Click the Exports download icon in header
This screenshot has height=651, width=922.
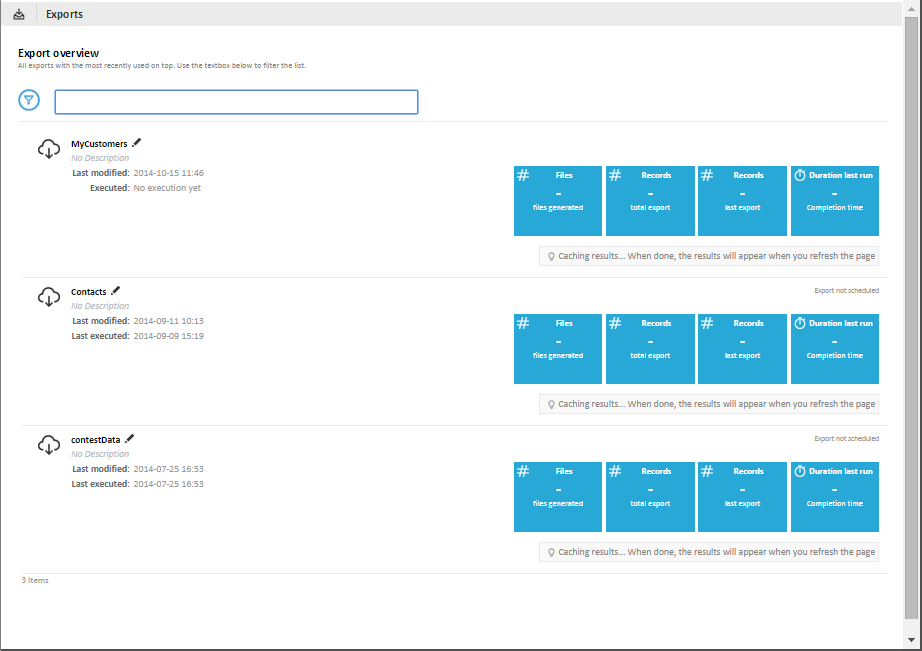click(x=19, y=14)
